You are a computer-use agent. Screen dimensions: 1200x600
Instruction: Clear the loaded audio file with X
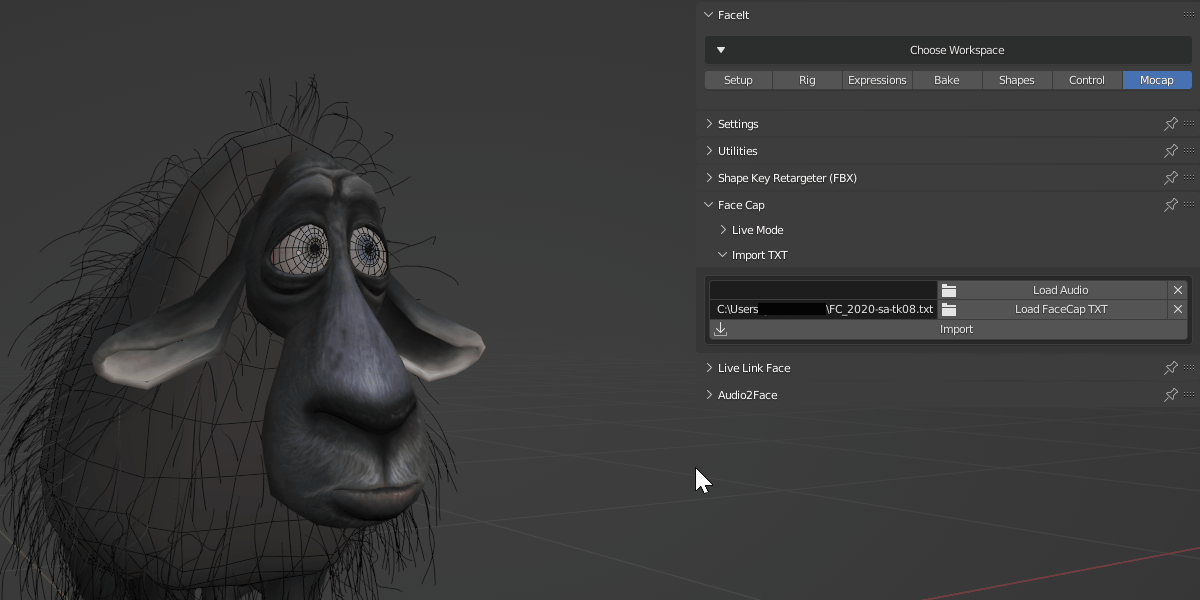[x=1178, y=290]
